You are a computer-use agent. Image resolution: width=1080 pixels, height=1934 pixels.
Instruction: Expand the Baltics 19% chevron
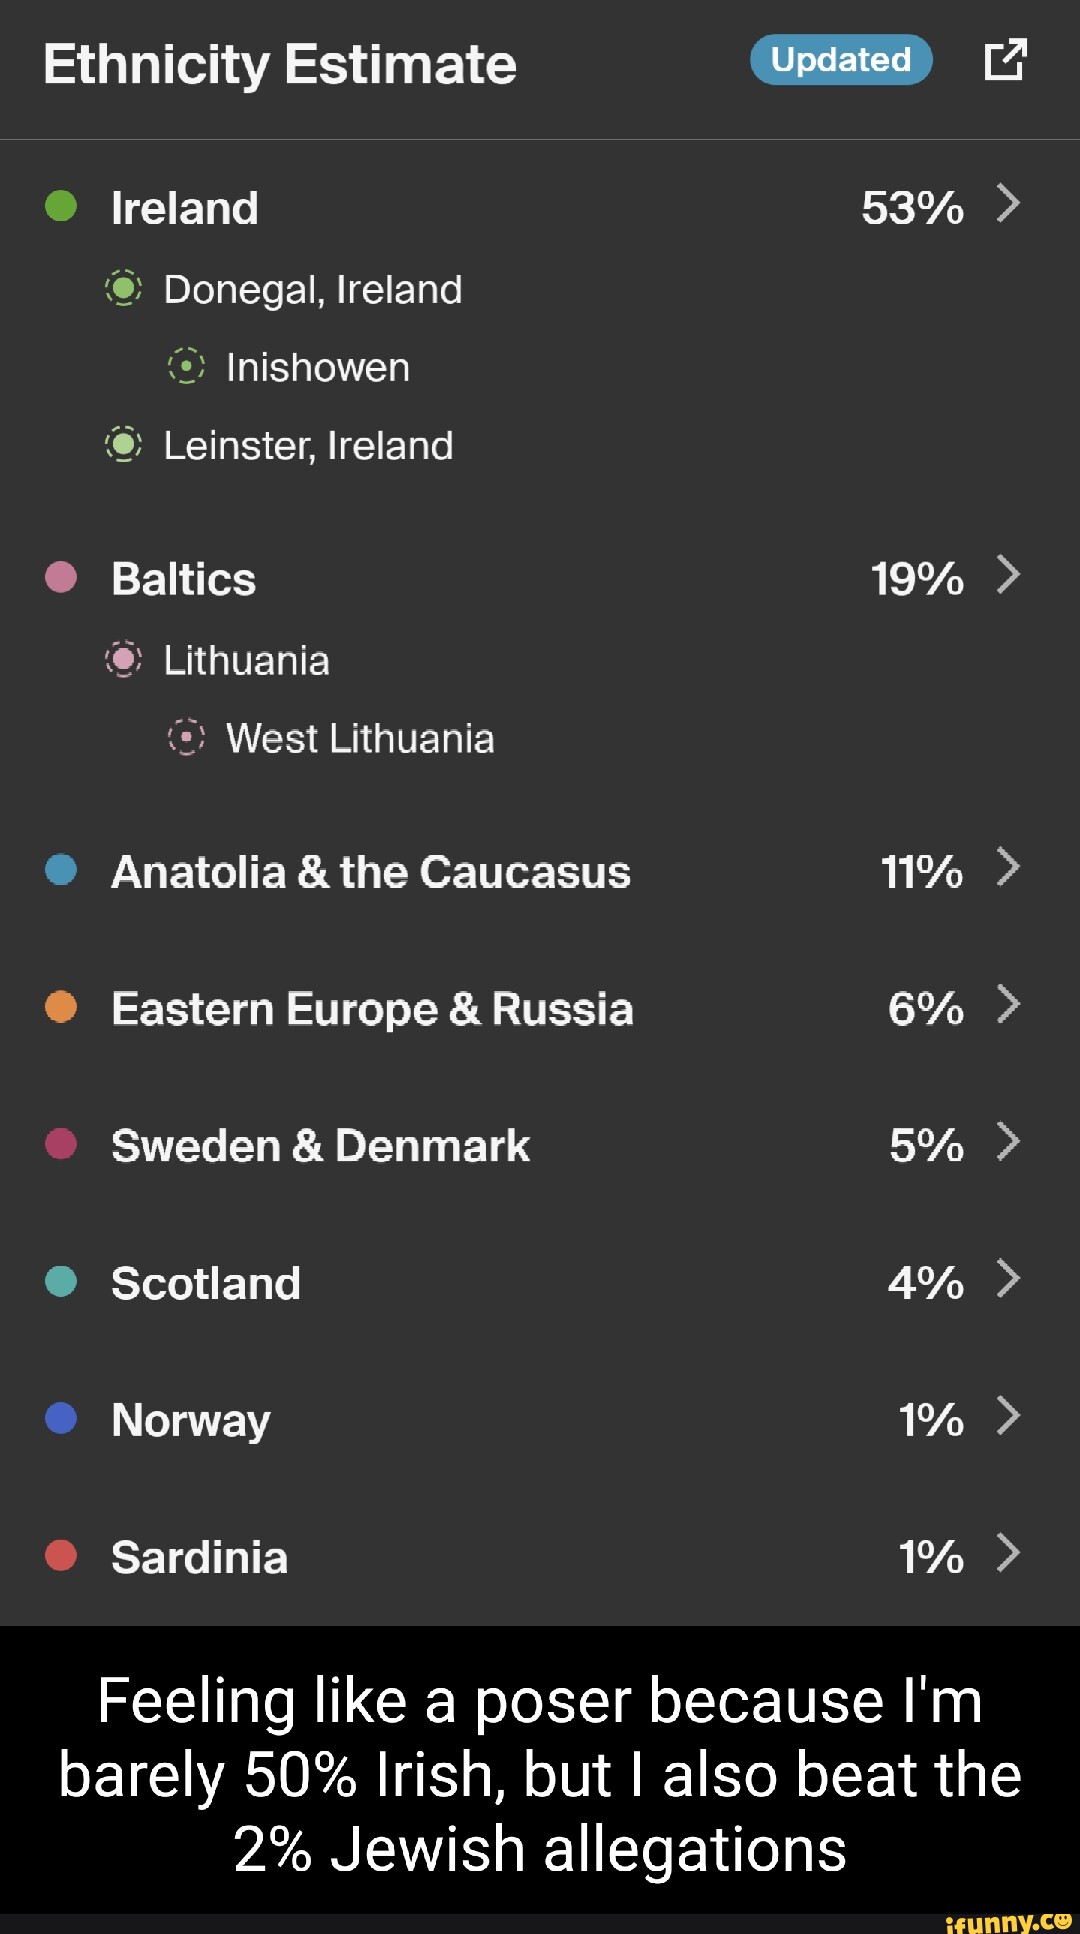click(1008, 575)
